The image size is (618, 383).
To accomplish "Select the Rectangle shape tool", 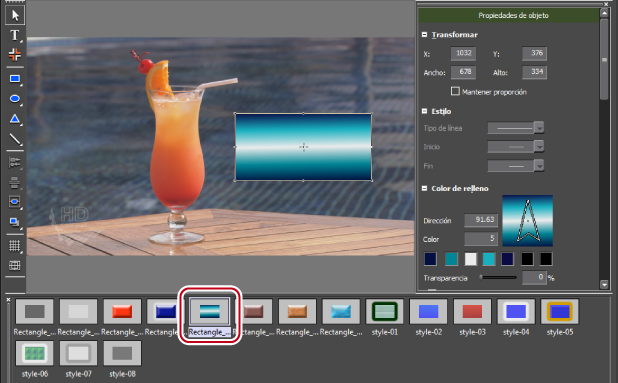I will click(15, 79).
